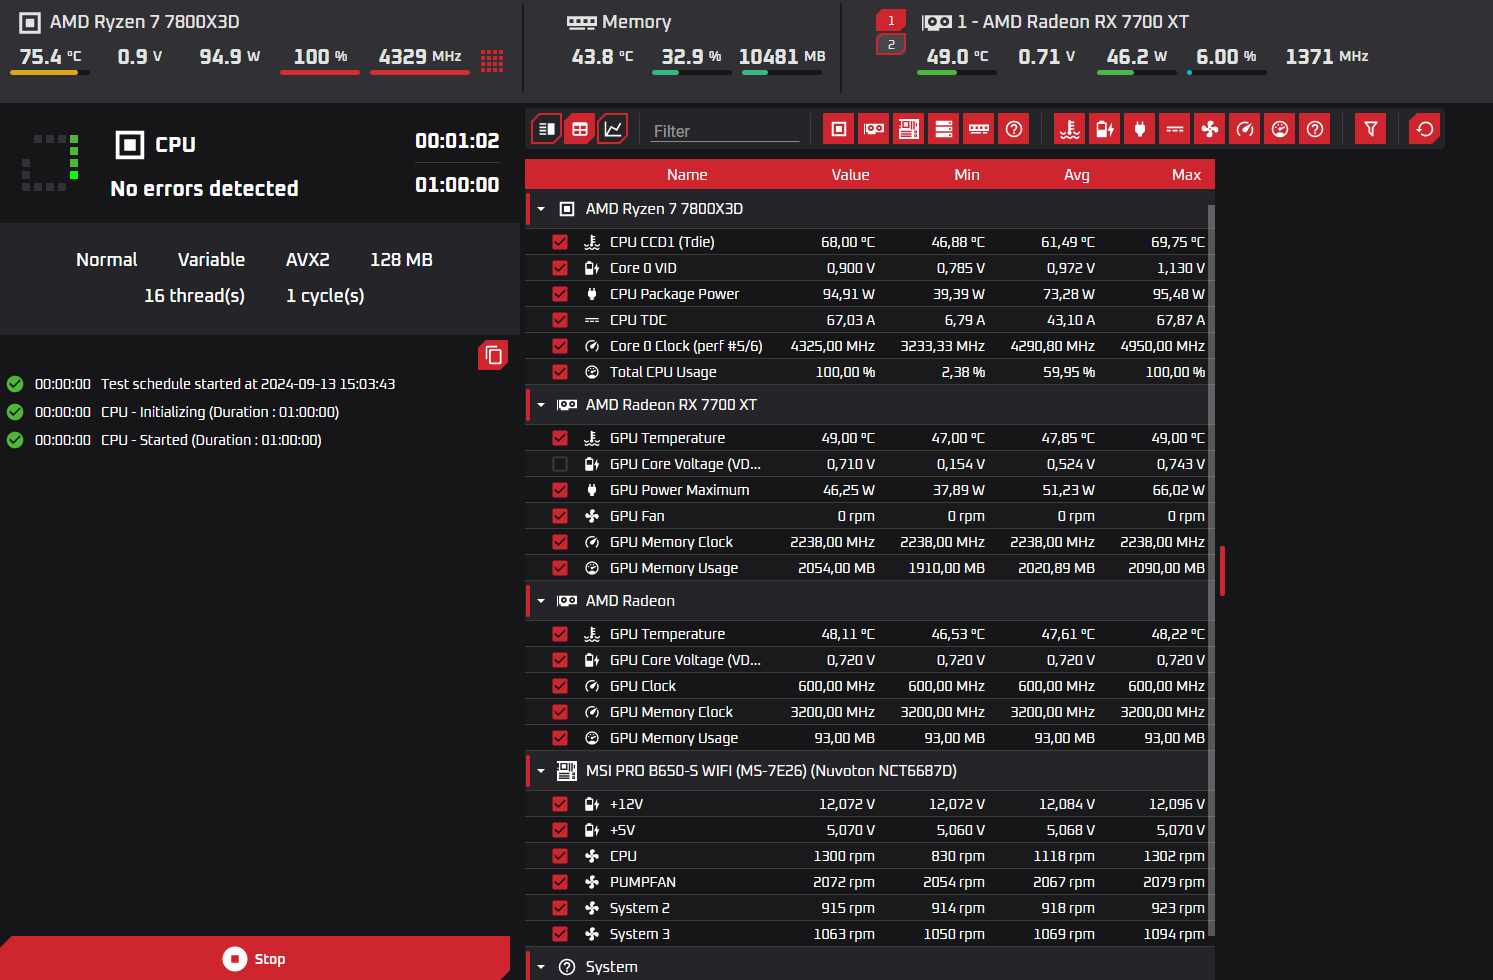Viewport: 1493px width, 980px height.
Task: Uncheck the CPU TDC checkbox
Action: [560, 320]
